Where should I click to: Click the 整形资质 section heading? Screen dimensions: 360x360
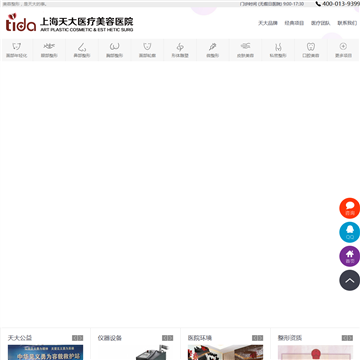[x=290, y=338]
